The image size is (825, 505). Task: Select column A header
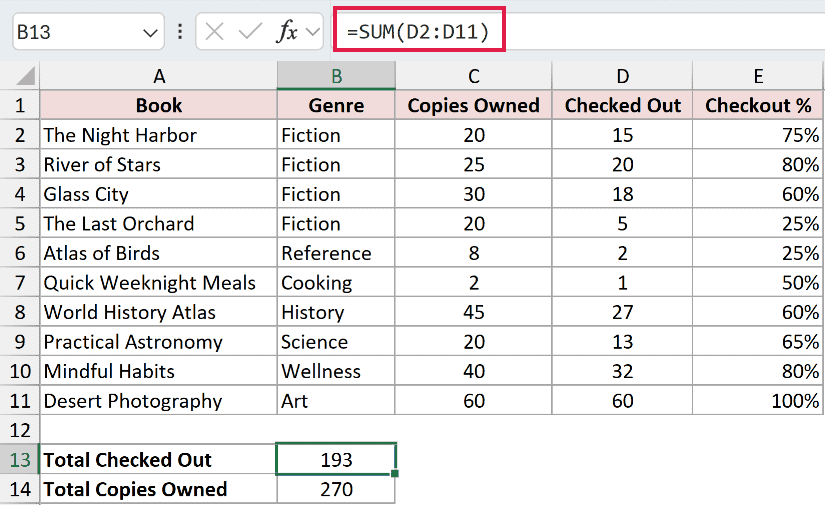click(x=158, y=76)
